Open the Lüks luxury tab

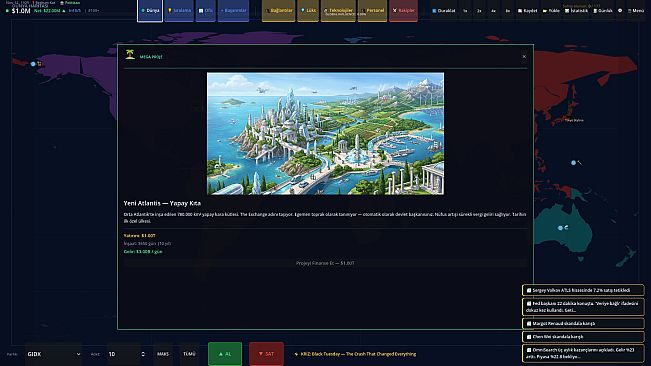(x=308, y=10)
